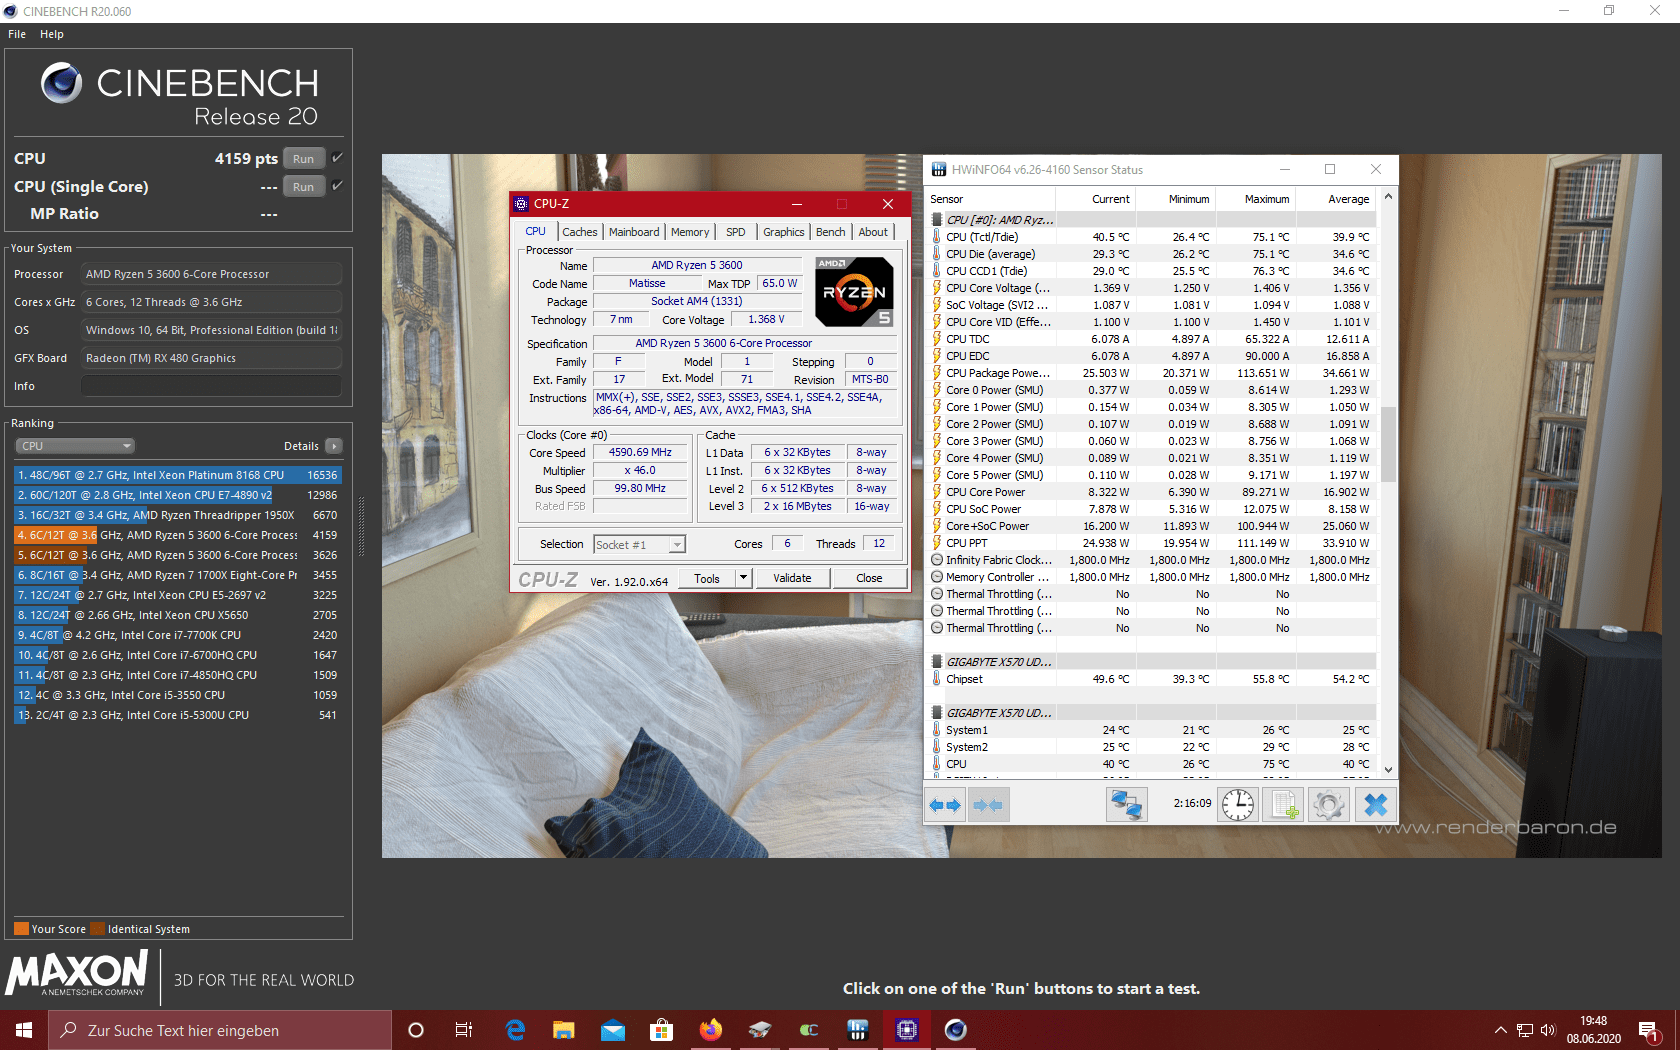This screenshot has width=1680, height=1050.
Task: Open the Ranking CPU dropdown
Action: [x=75, y=446]
